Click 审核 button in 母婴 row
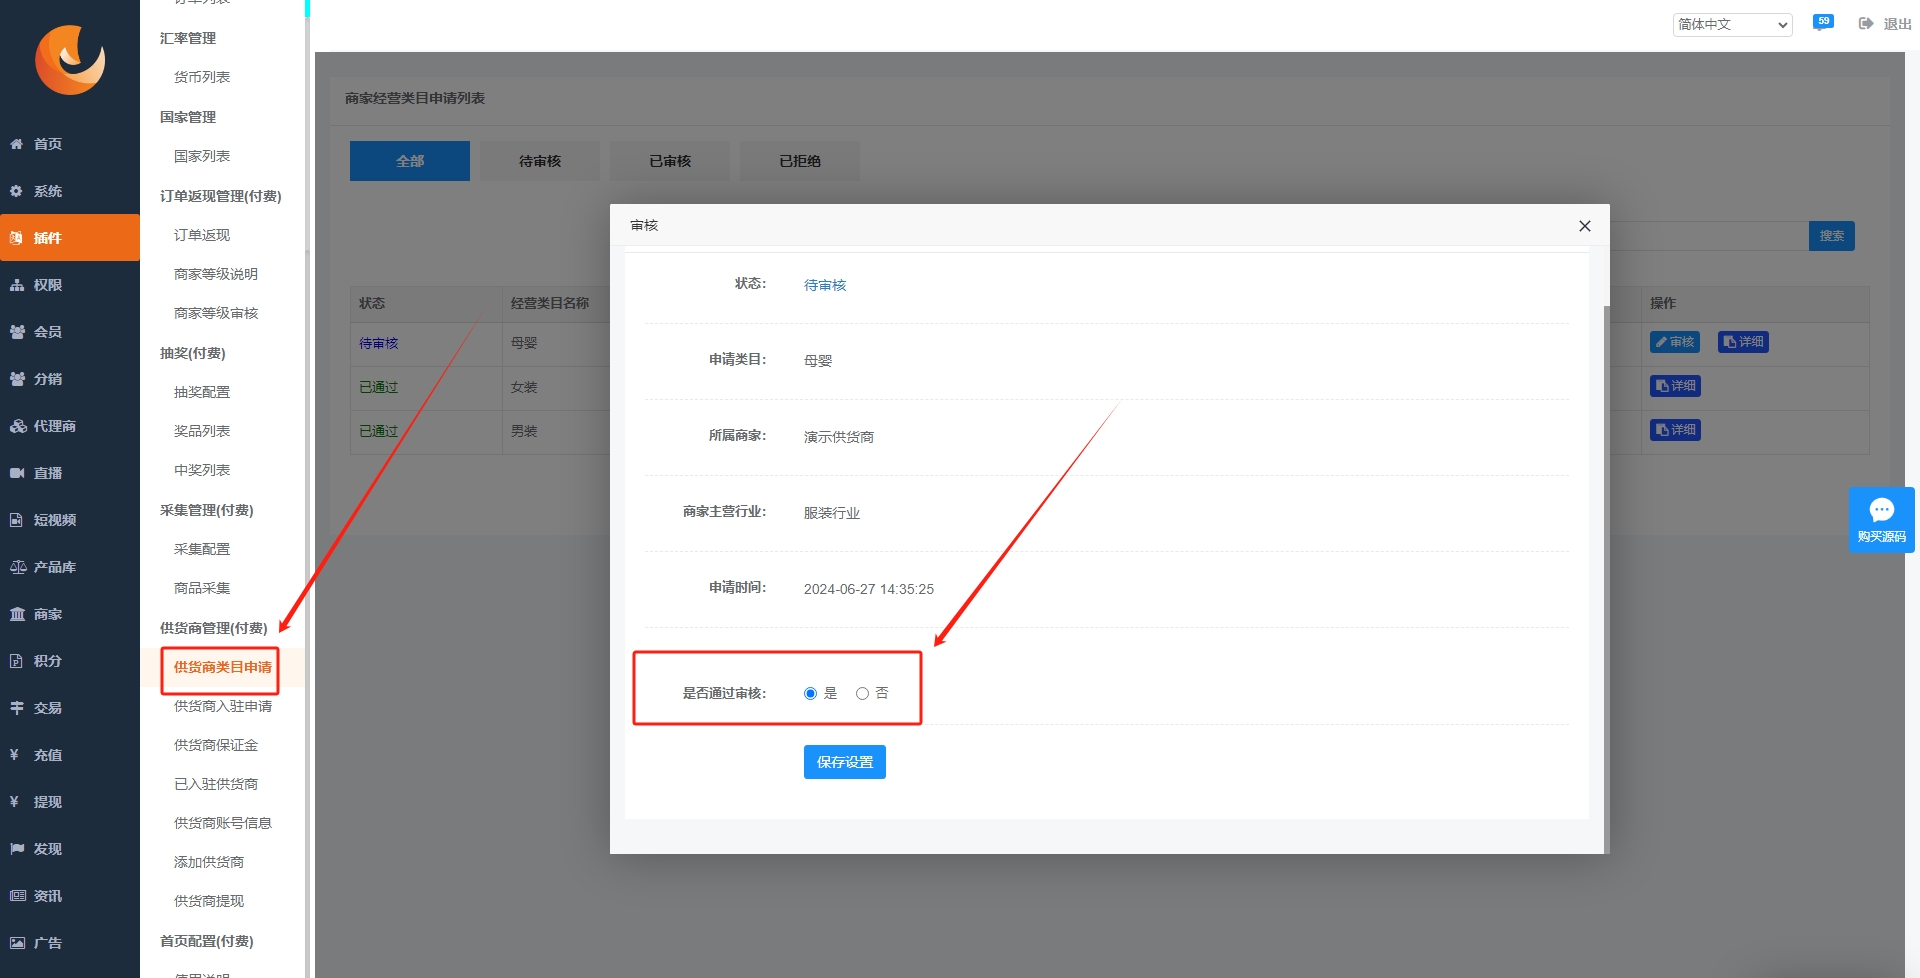This screenshot has width=1920, height=978. click(1675, 342)
